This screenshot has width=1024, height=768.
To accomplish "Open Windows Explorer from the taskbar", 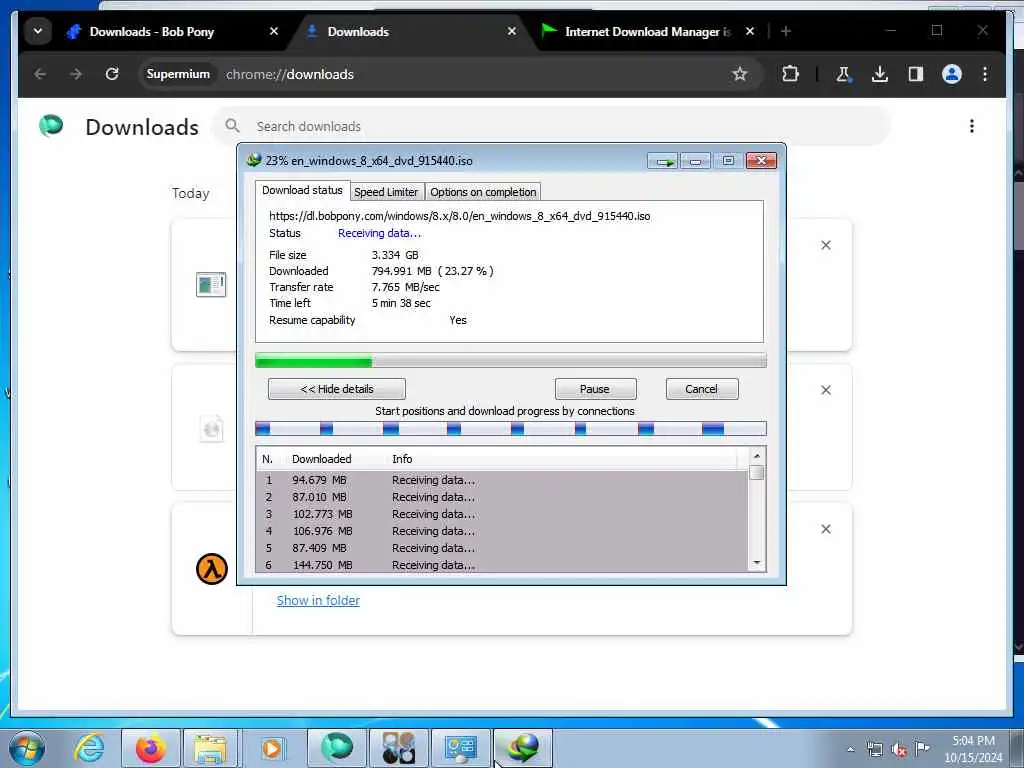I will click(x=210, y=748).
